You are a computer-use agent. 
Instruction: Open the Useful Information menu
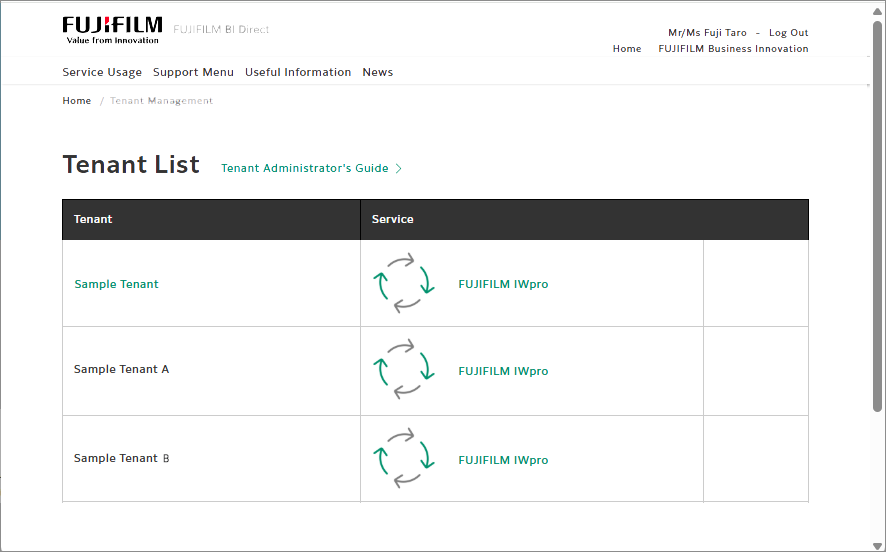[298, 72]
